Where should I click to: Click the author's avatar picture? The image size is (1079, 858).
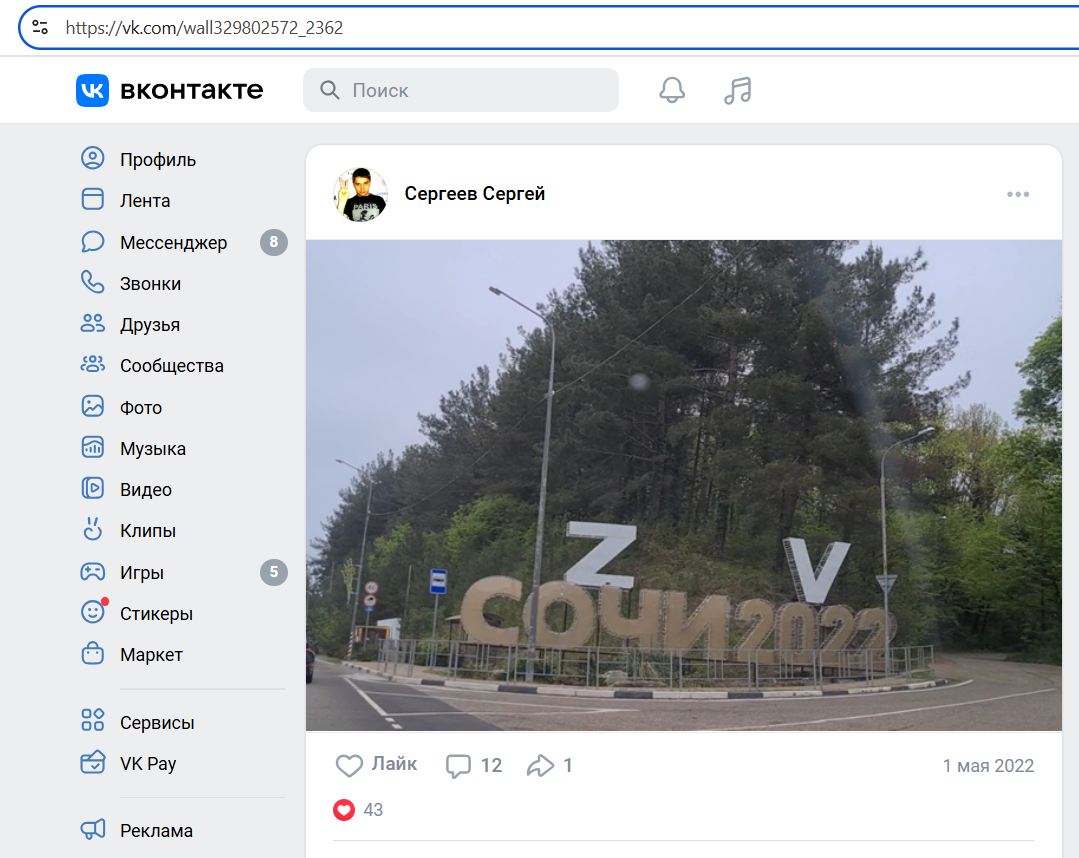360,194
